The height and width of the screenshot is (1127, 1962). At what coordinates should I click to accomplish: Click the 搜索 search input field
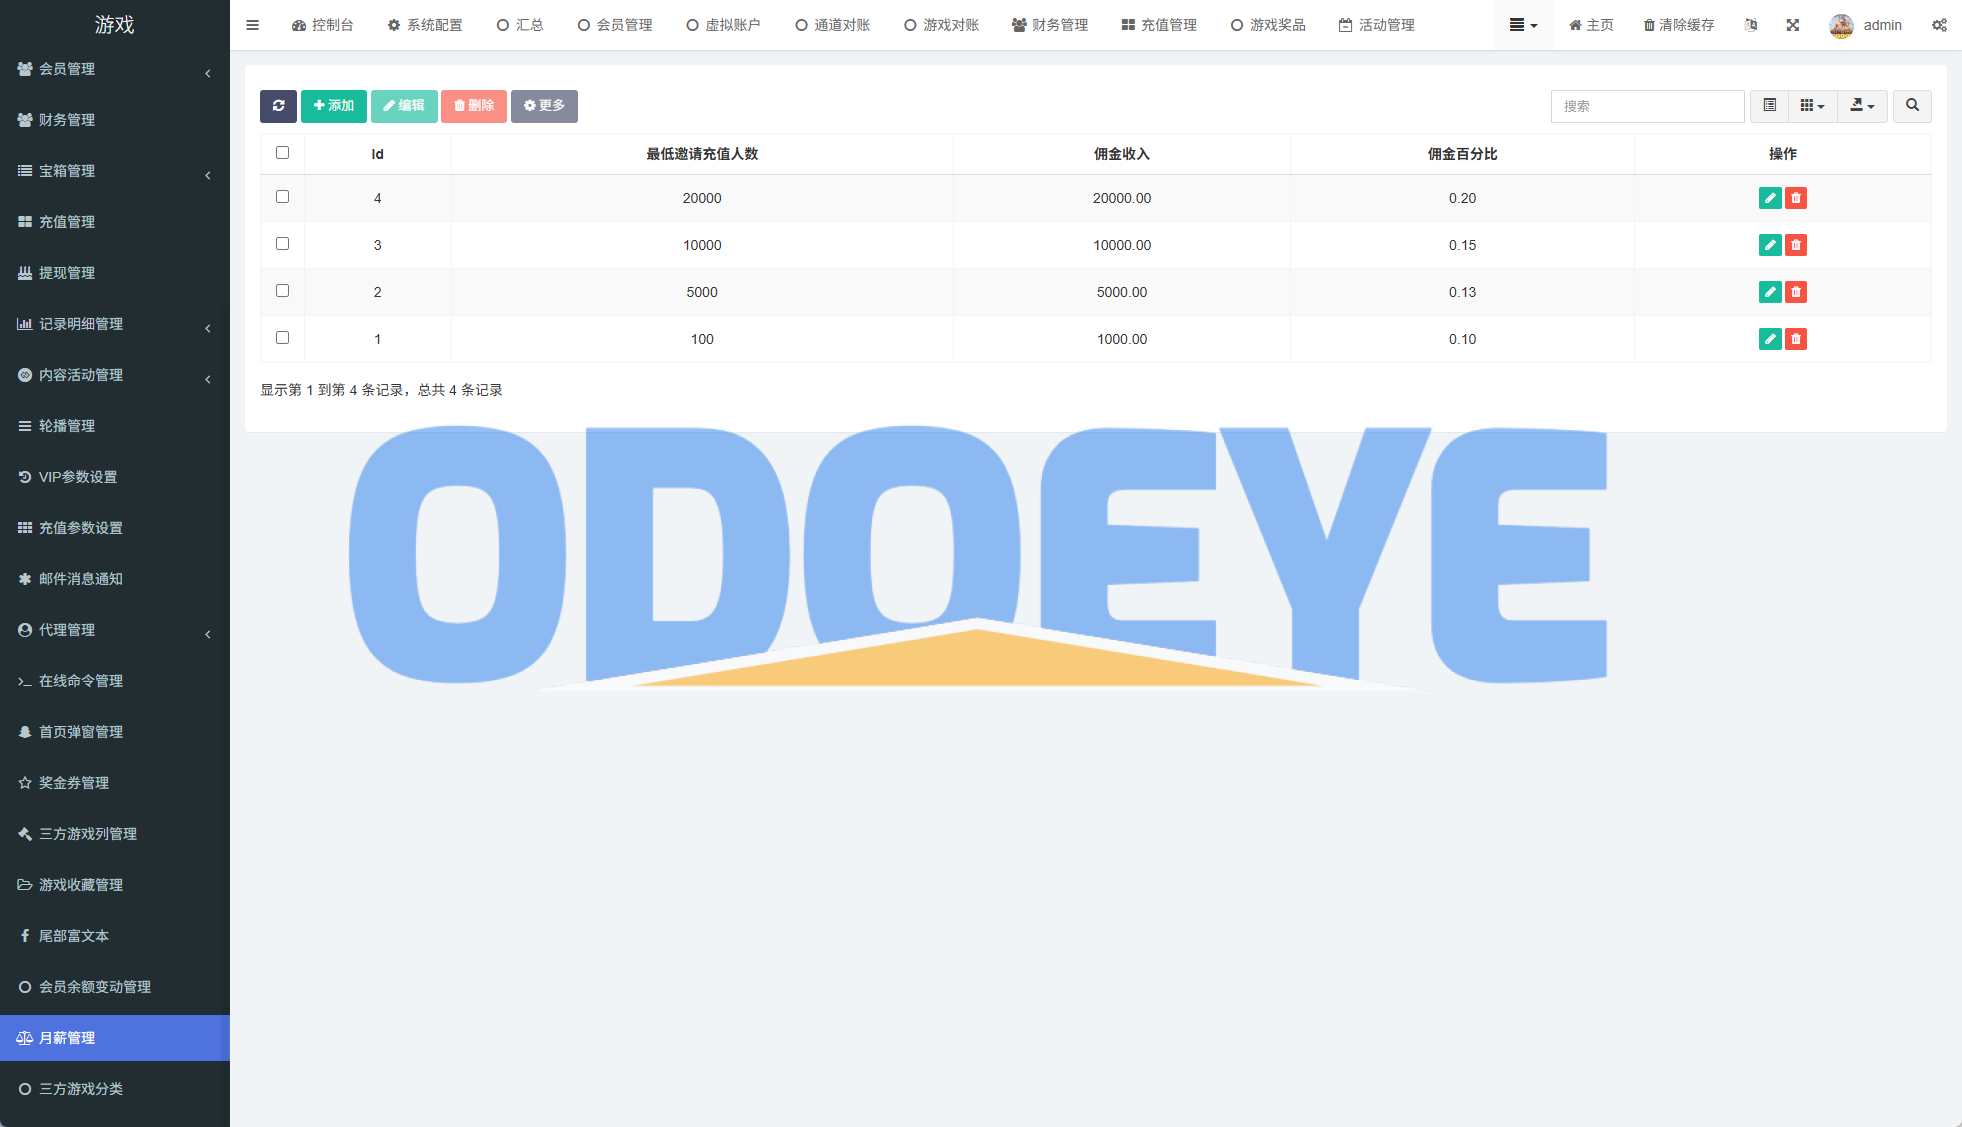point(1647,106)
